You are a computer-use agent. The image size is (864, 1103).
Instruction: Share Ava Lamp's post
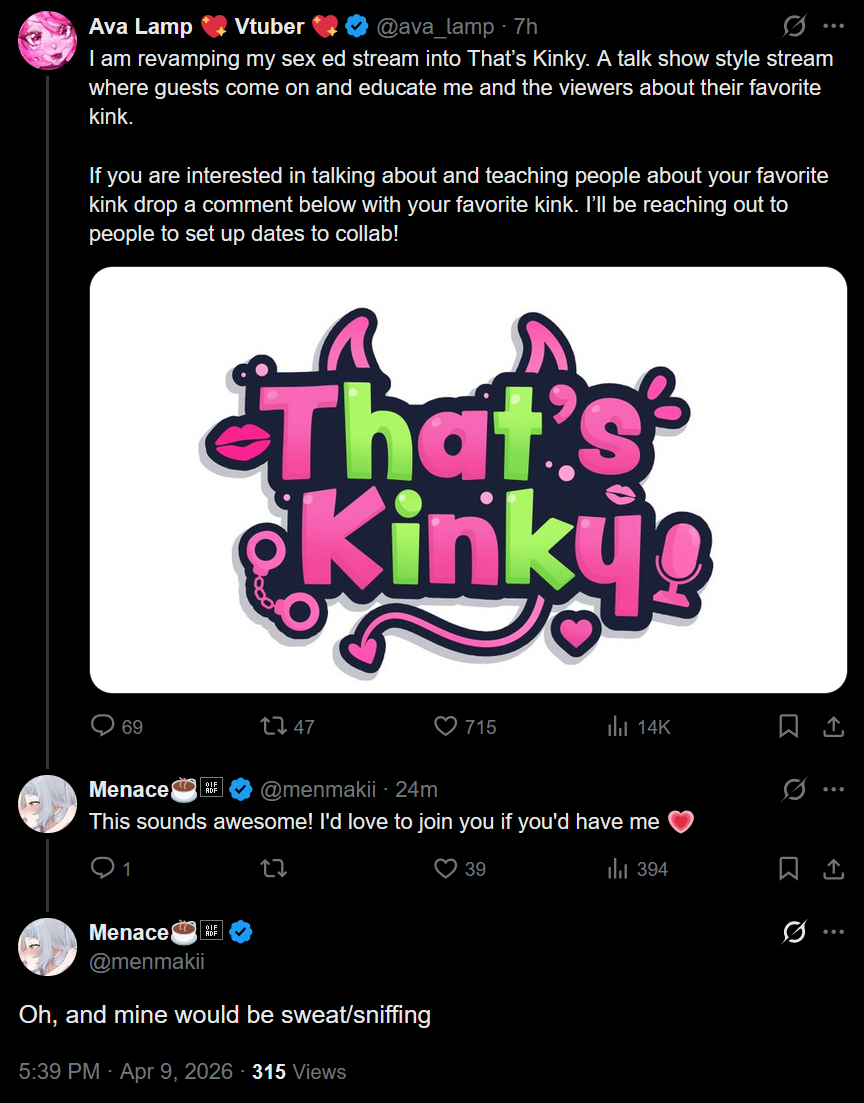[x=834, y=725]
